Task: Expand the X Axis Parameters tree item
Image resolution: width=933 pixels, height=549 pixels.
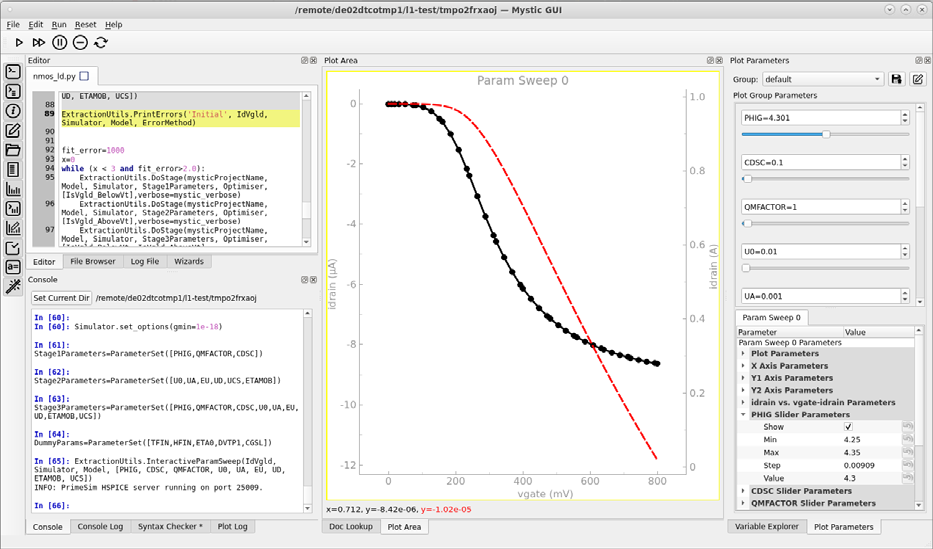Action: (743, 366)
